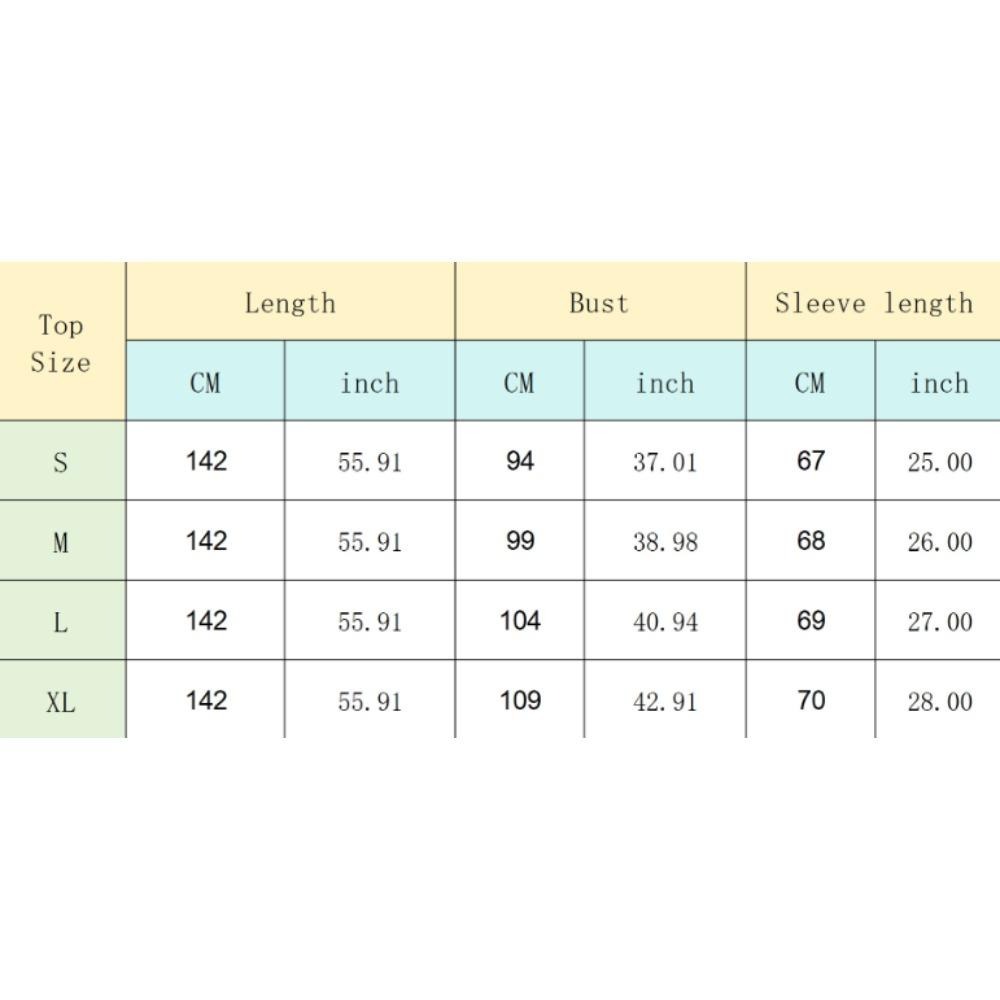Select the S size row label

[61, 462]
